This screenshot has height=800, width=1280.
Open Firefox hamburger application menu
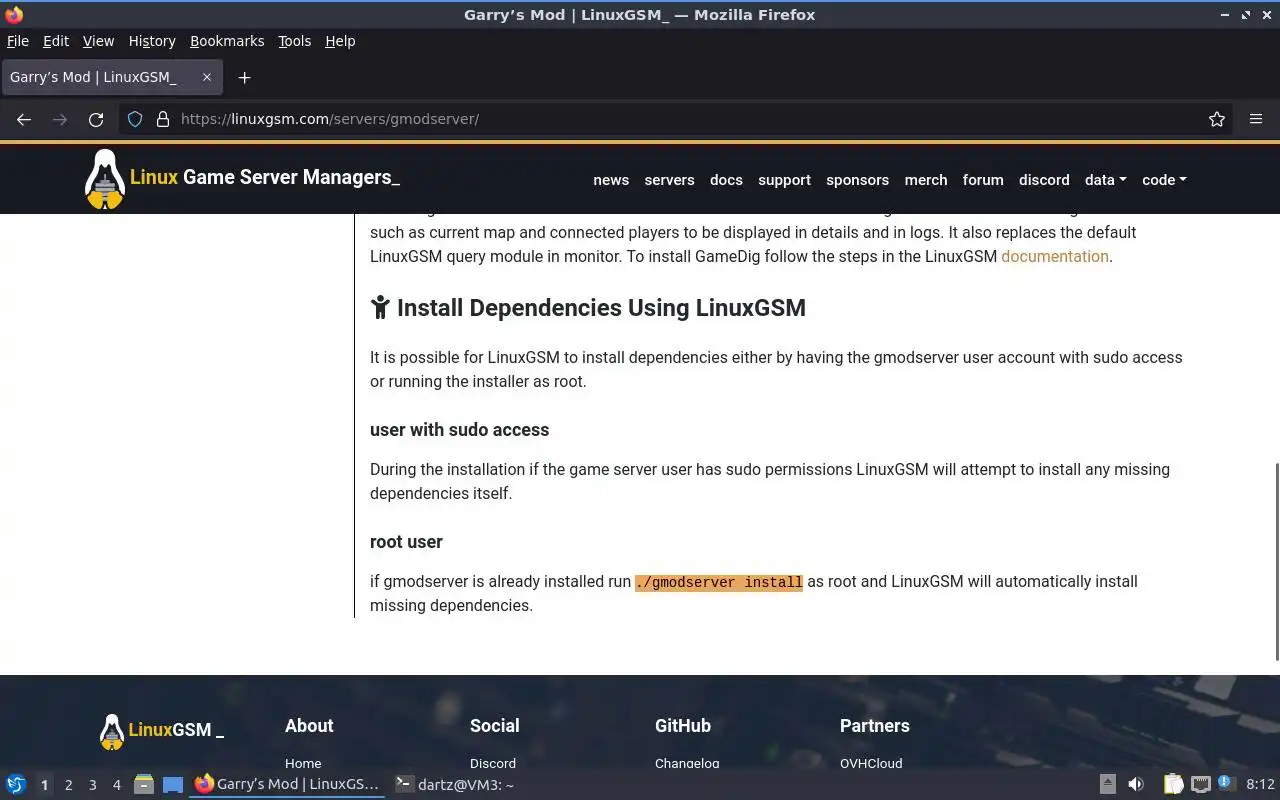tap(1256, 119)
